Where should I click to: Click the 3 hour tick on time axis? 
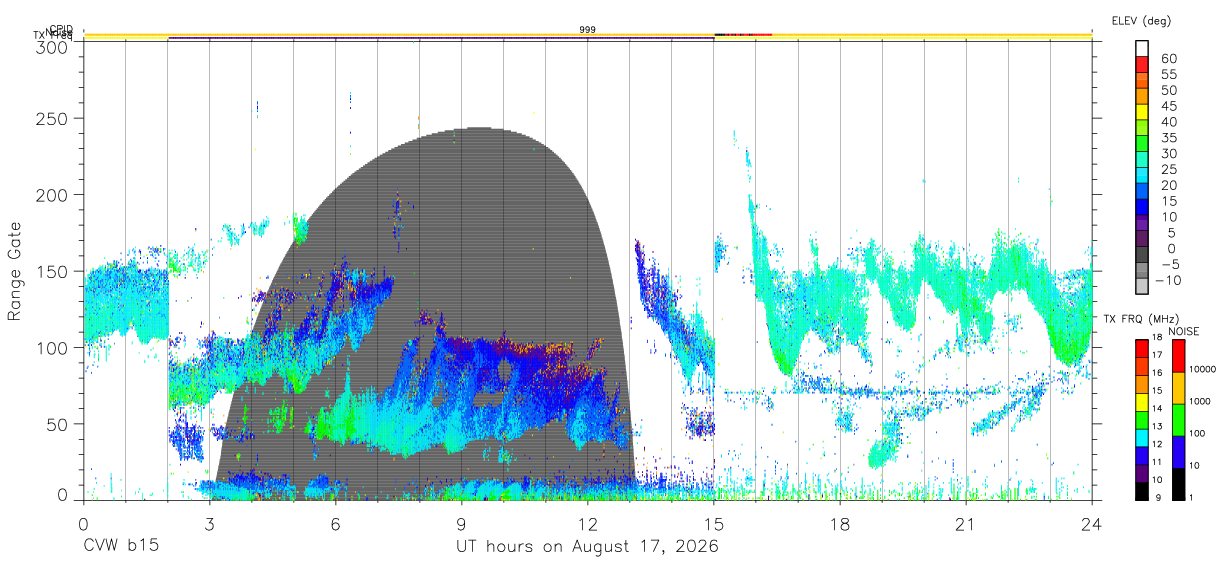[210, 524]
